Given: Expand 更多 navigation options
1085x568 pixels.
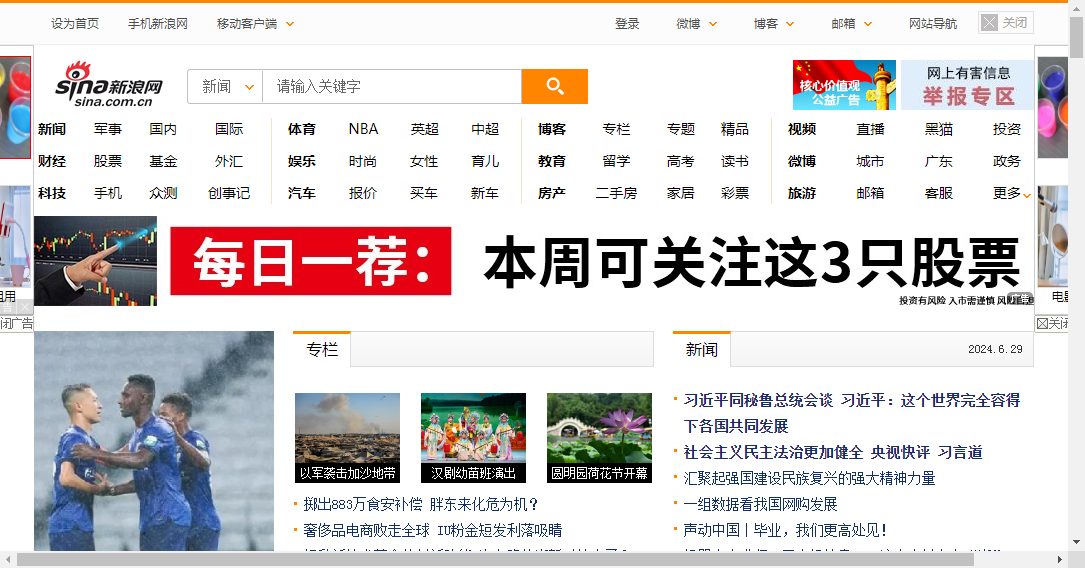Looking at the screenshot, I should coord(1012,193).
